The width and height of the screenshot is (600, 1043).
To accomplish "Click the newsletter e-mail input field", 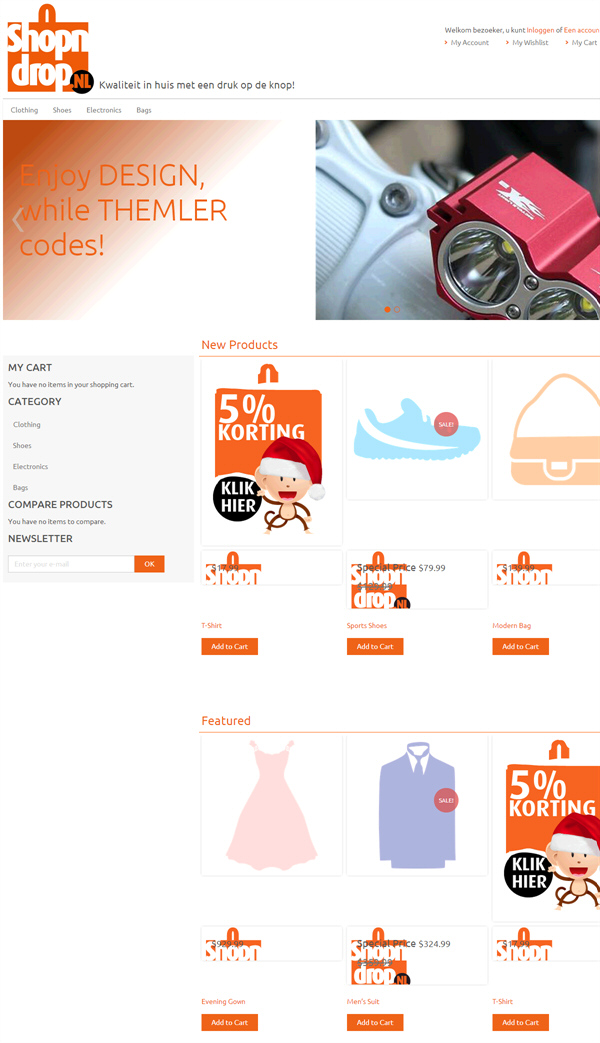I will (x=71, y=564).
